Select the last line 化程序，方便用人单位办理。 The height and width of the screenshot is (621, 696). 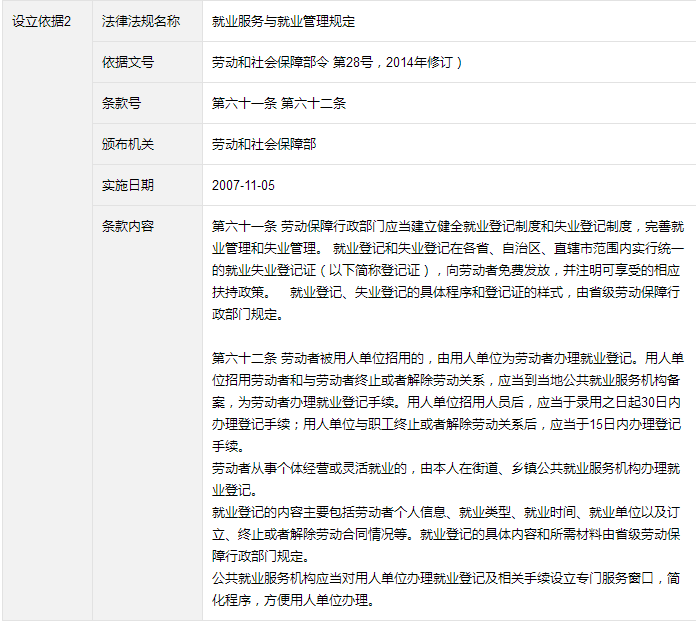[x=293, y=600]
